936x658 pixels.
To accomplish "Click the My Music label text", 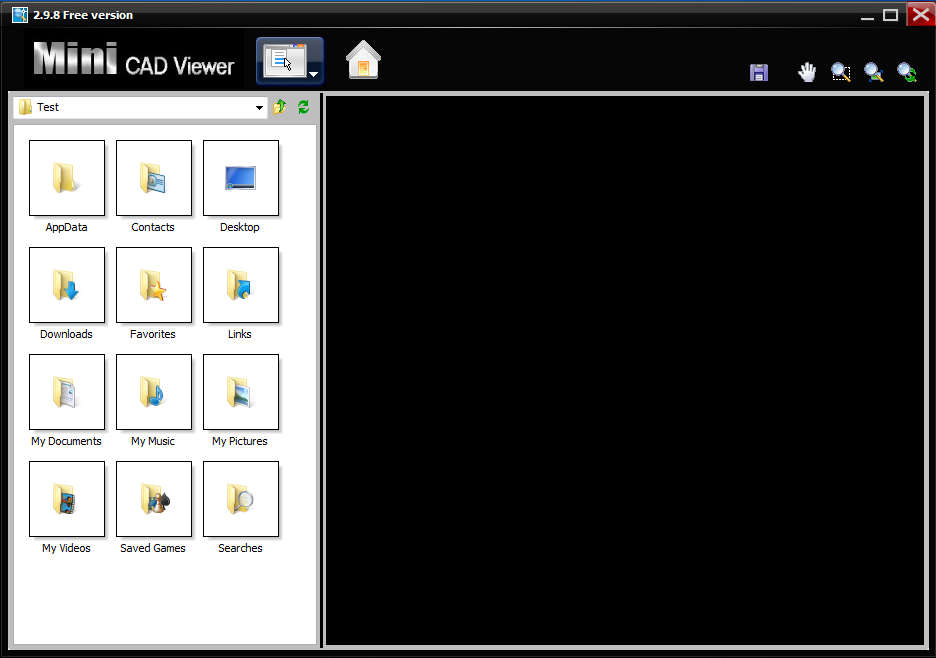I will [153, 441].
